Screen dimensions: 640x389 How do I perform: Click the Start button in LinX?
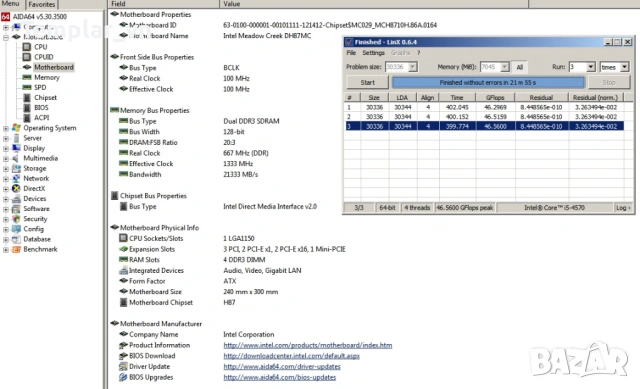tap(367, 82)
